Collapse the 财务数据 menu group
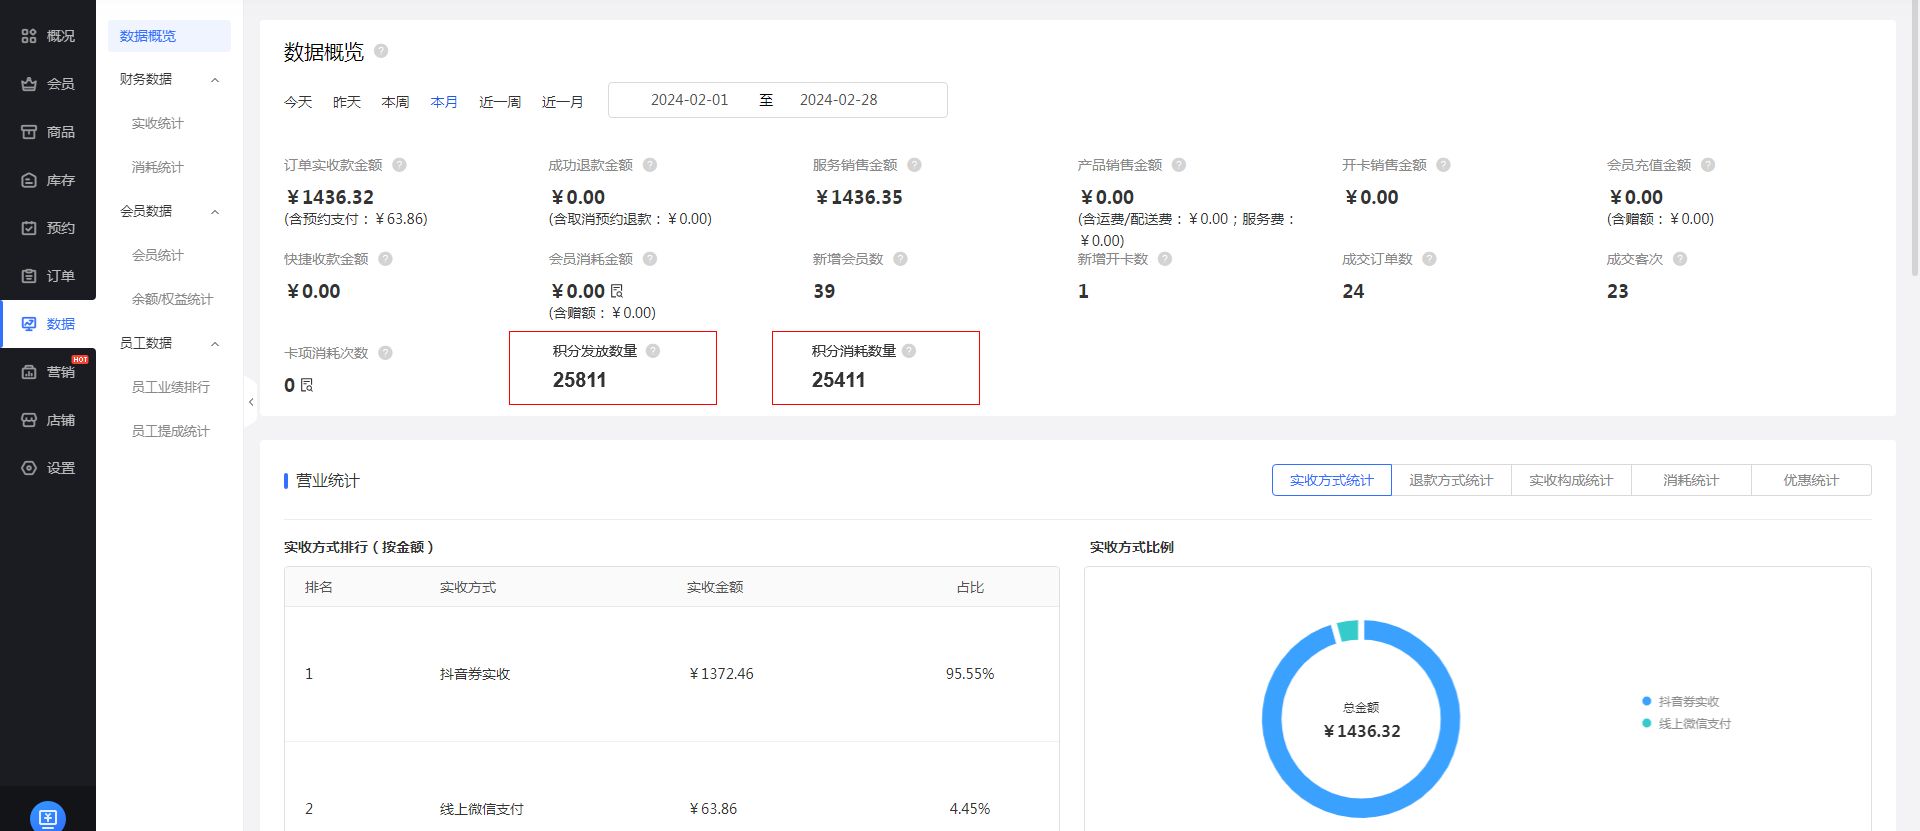The height and width of the screenshot is (831, 1920). (x=215, y=80)
